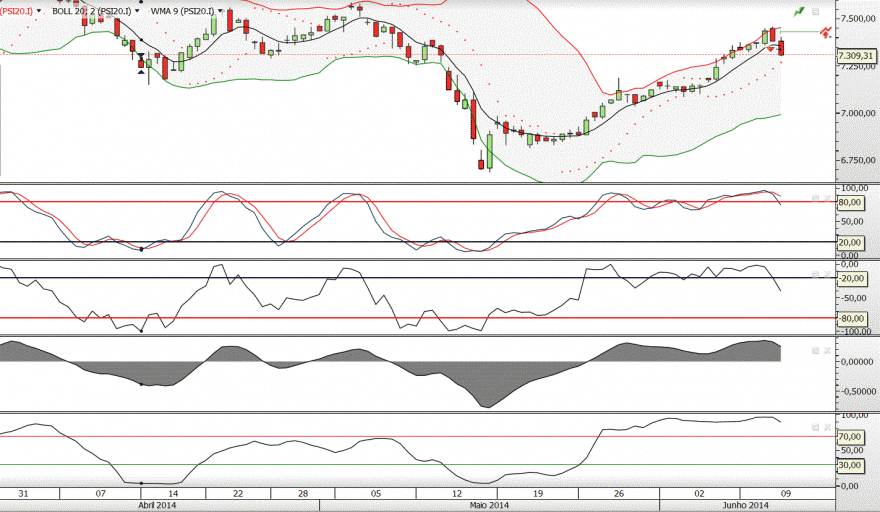This screenshot has height=512, width=880.
Task: Click date 09 on the time axis
Action: 786,493
